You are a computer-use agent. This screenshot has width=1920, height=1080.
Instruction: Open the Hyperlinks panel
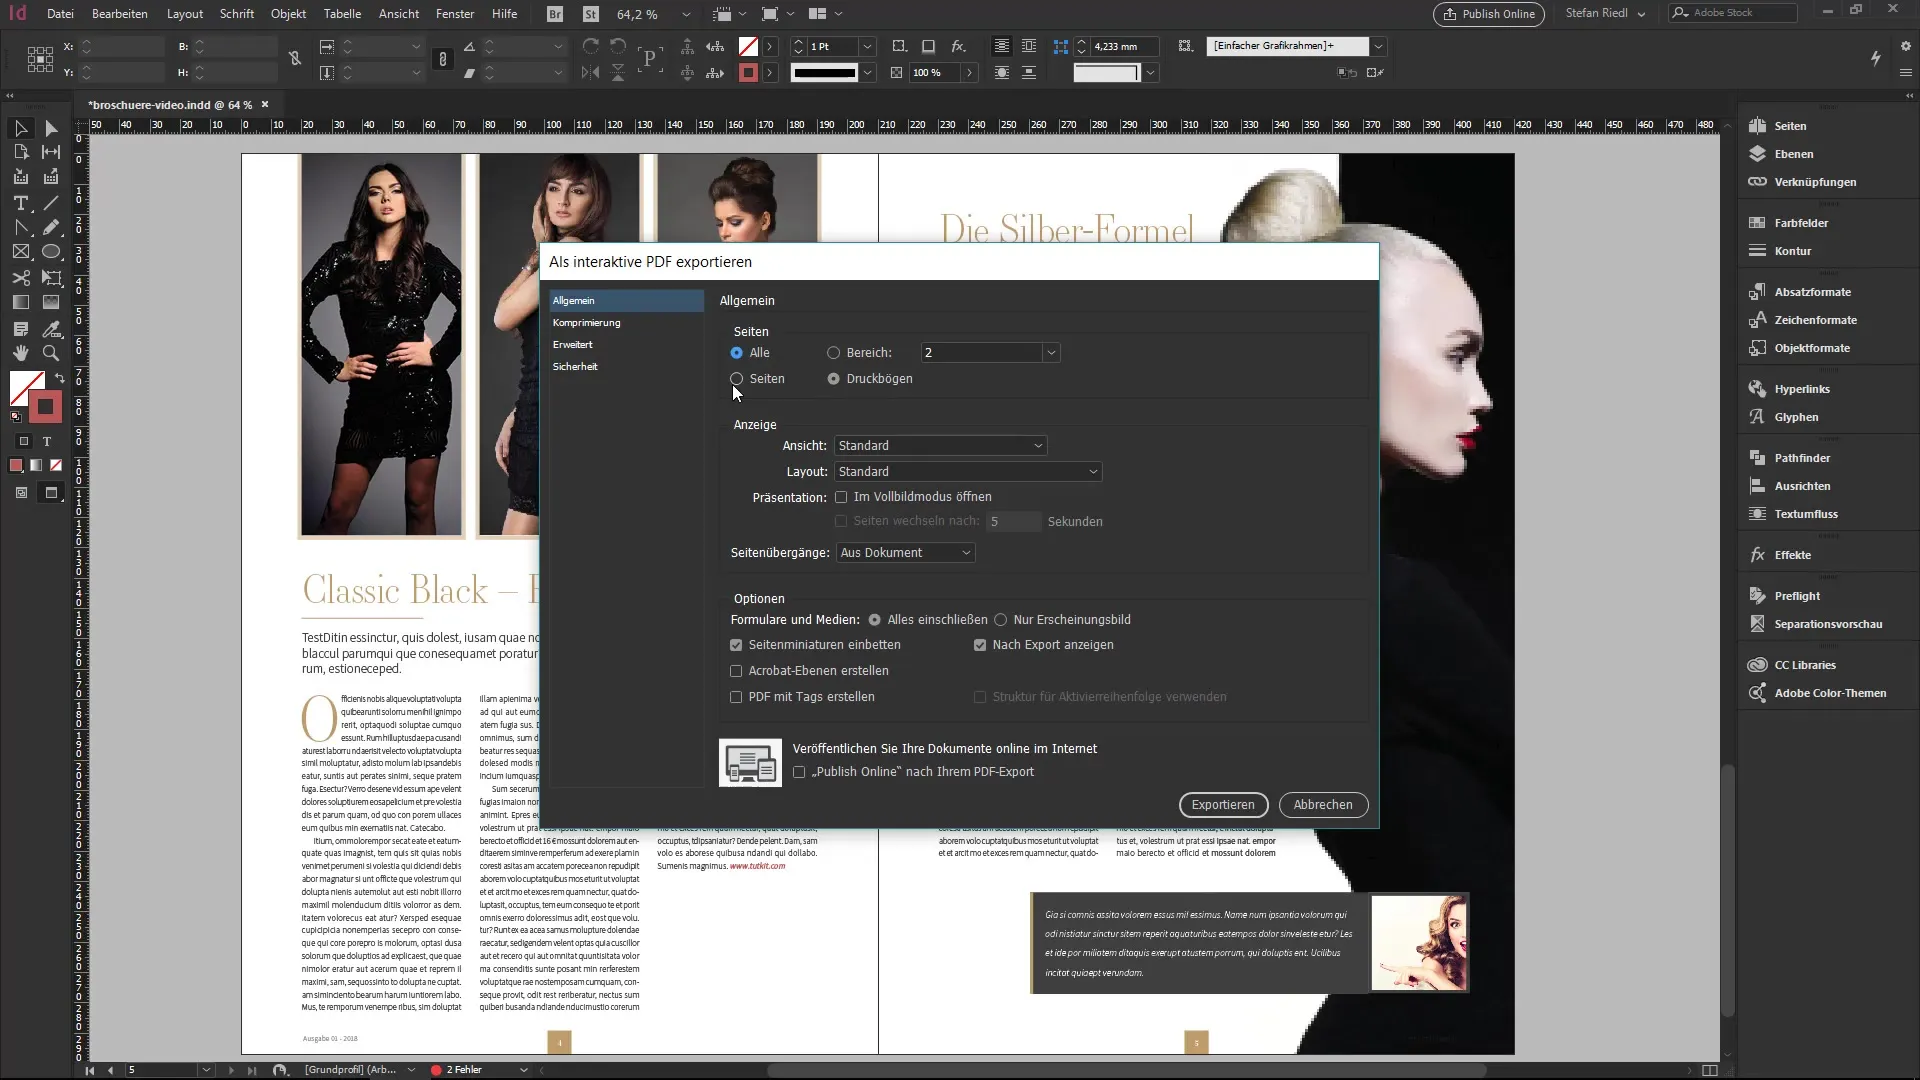pyautogui.click(x=1802, y=389)
